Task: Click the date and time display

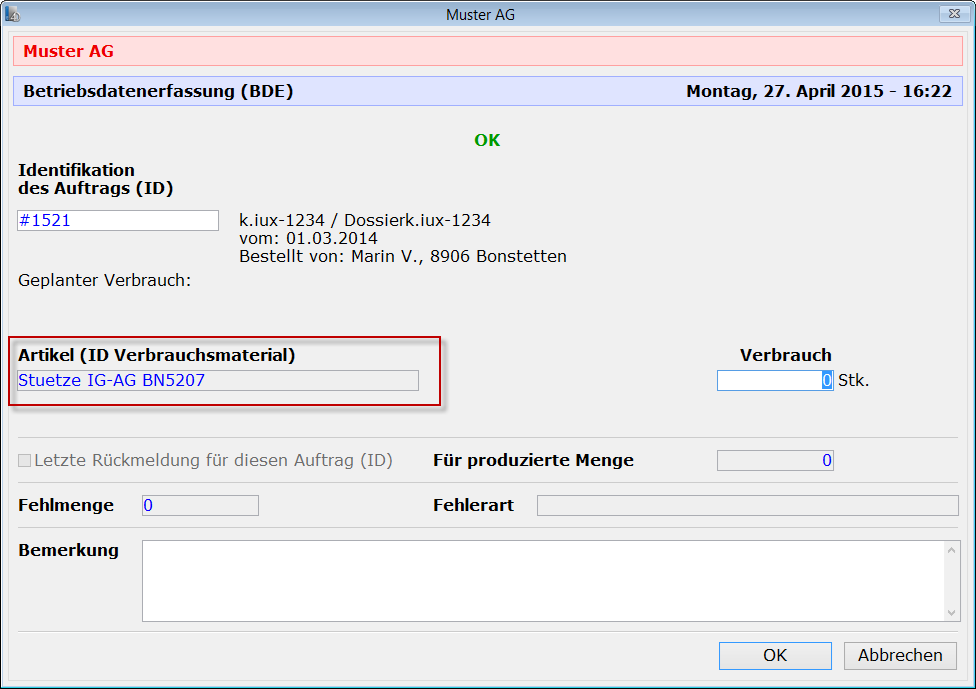Action: (818, 92)
